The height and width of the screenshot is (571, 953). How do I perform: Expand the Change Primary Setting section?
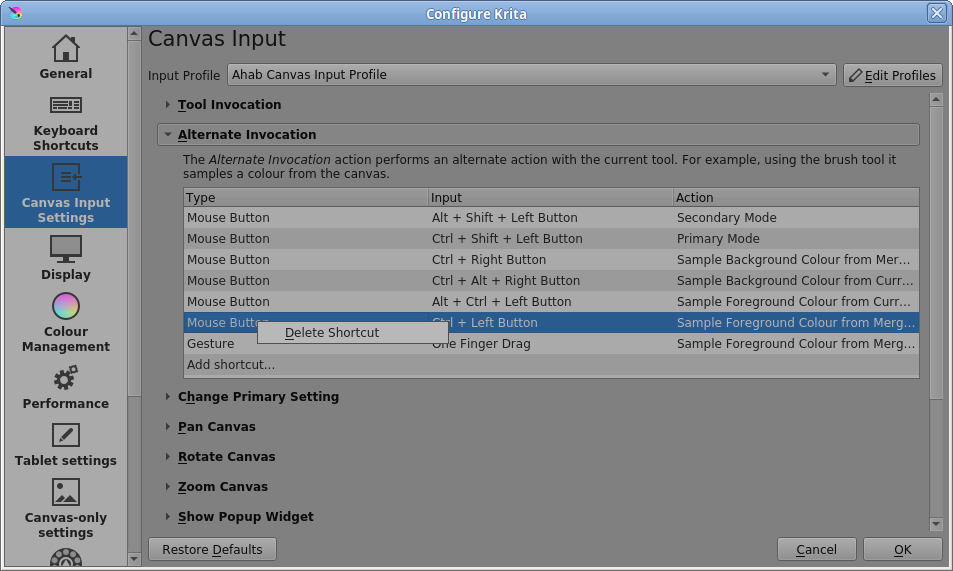(168, 396)
